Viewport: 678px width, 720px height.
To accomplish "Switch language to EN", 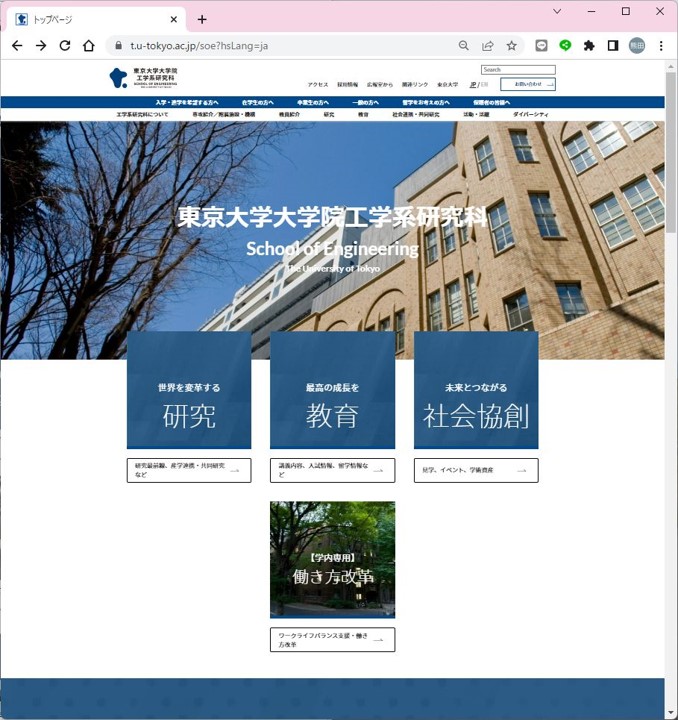I will [484, 84].
